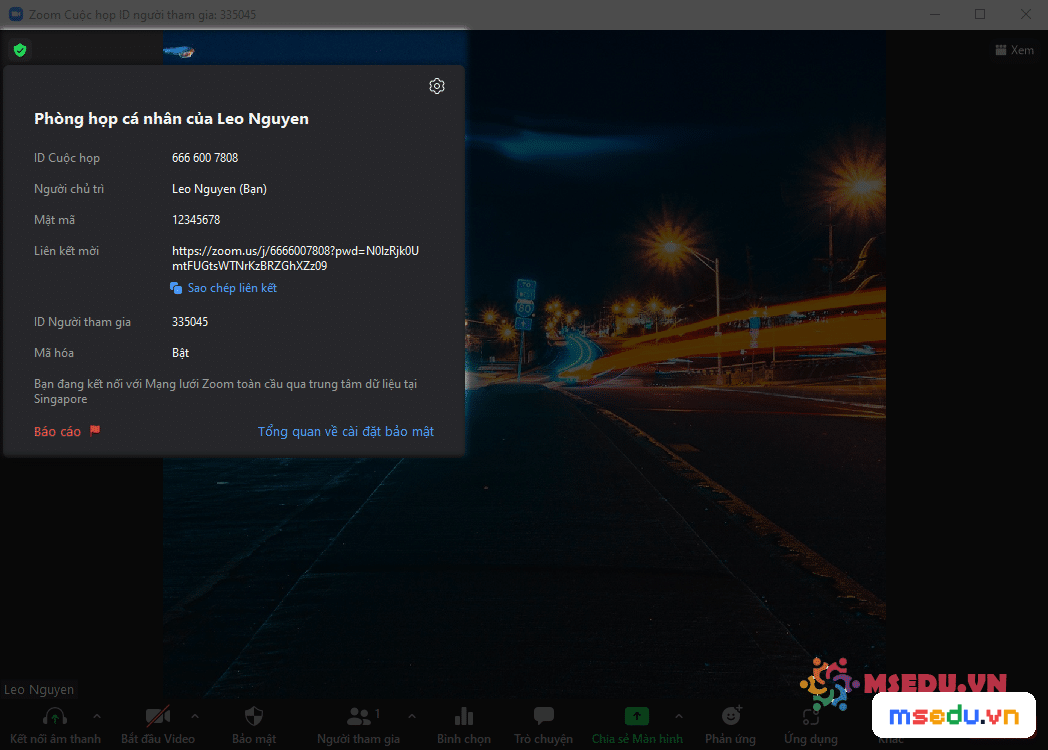
Task: Switch view with Xem button
Action: click(1015, 50)
